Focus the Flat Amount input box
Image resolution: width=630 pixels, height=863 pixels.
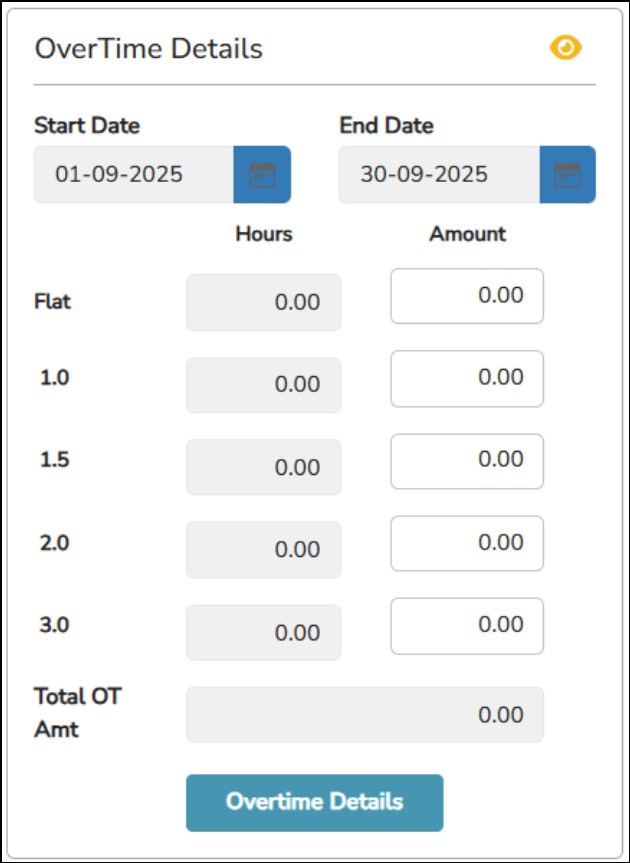pos(467,296)
